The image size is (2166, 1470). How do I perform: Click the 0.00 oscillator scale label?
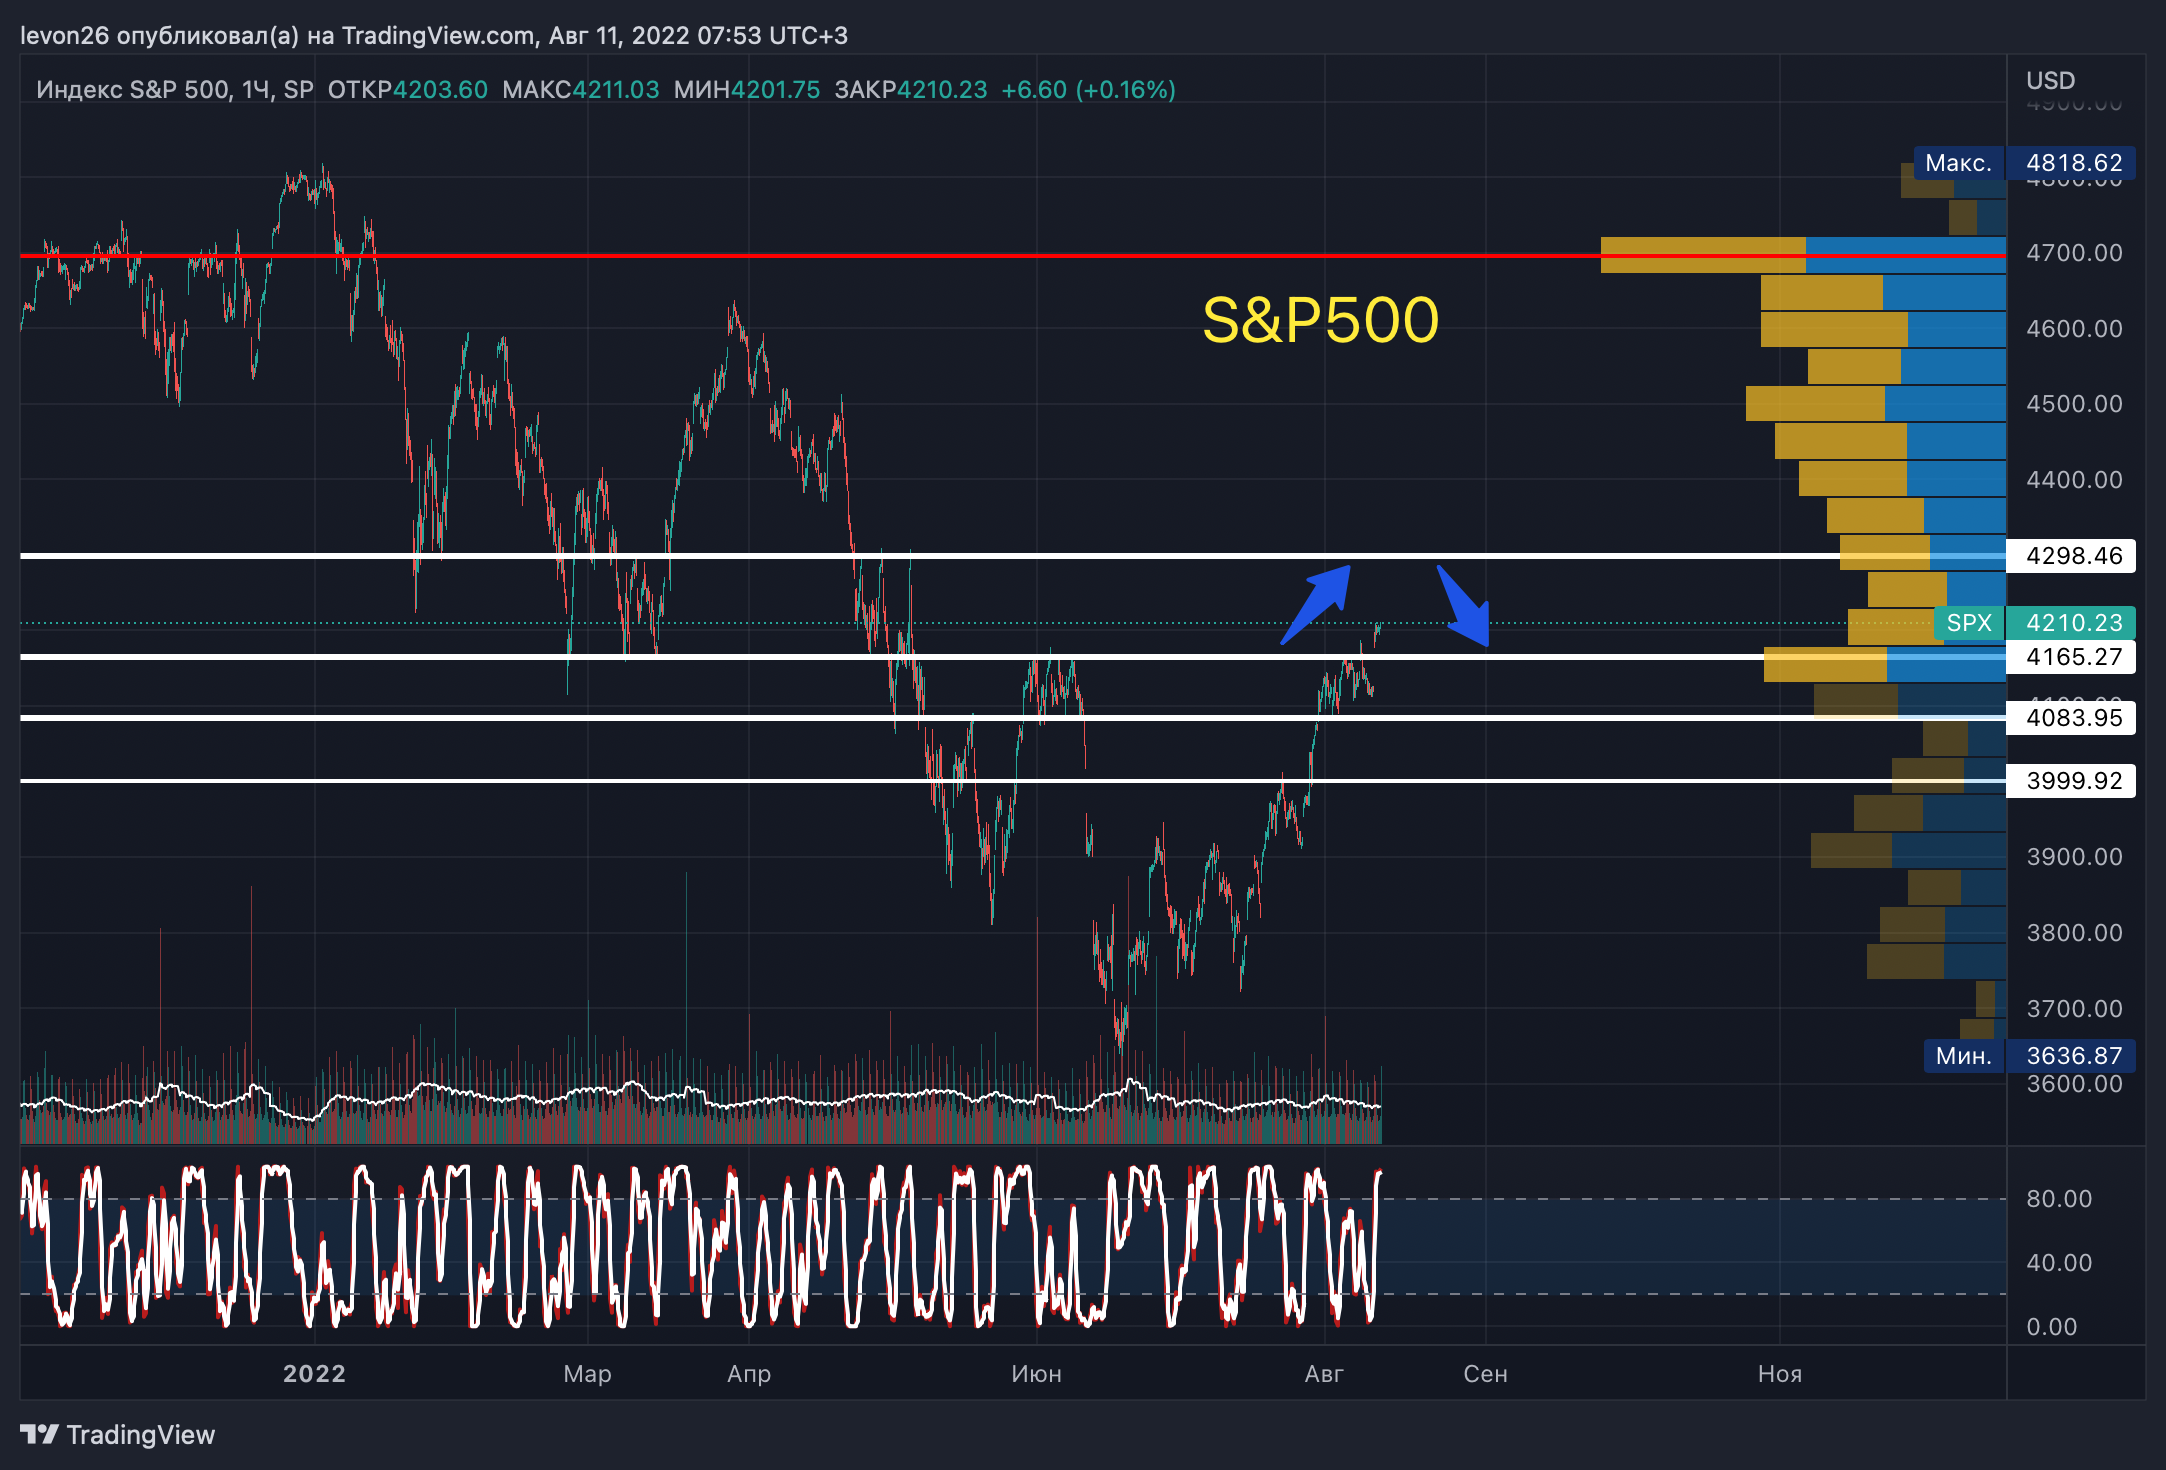2052,1327
